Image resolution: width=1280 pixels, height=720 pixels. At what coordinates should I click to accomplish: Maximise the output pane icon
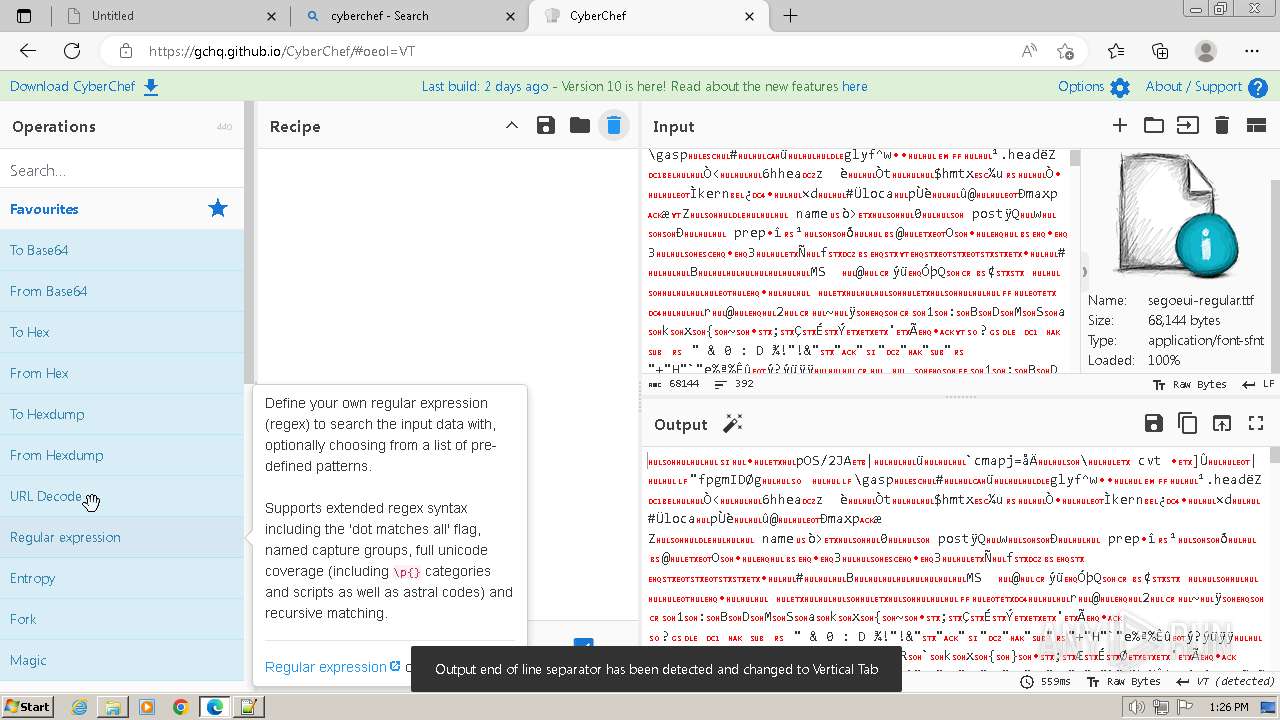pos(1256,424)
